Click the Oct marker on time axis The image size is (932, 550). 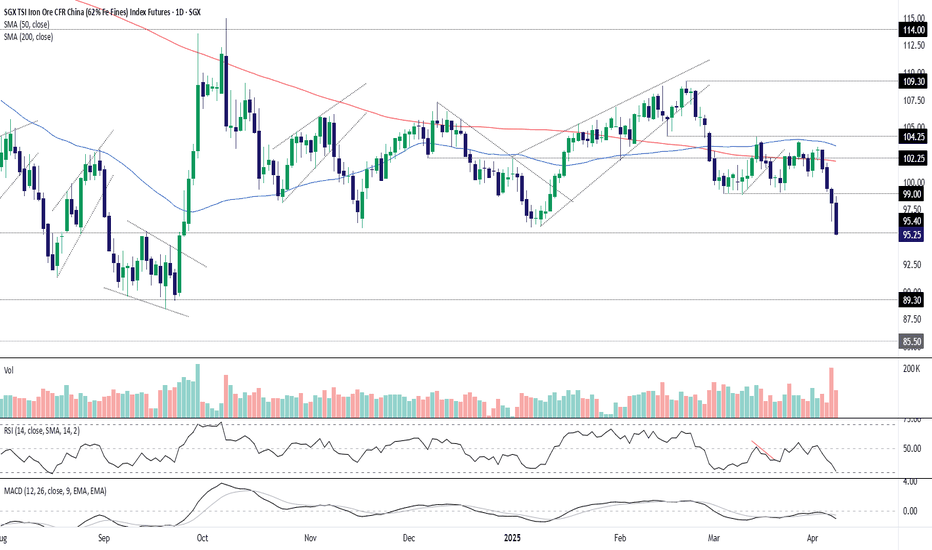click(202, 538)
